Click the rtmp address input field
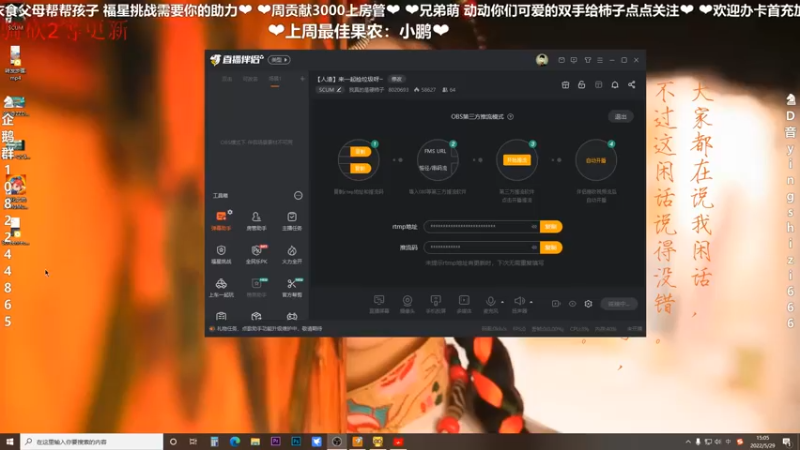 (x=482, y=227)
